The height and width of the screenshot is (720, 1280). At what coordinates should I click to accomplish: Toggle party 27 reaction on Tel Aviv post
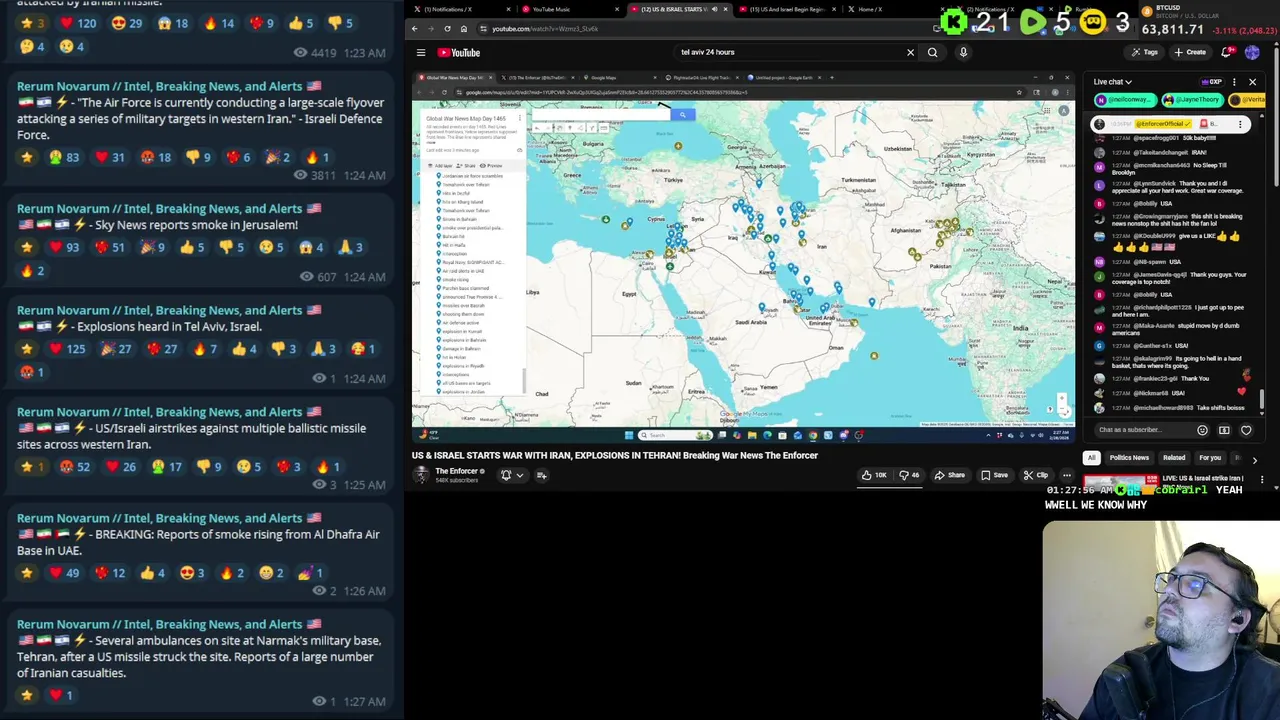[x=117, y=349]
